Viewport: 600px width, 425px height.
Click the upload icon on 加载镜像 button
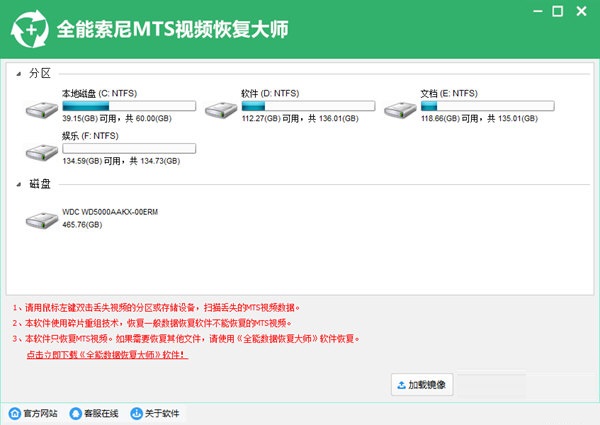[x=401, y=385]
